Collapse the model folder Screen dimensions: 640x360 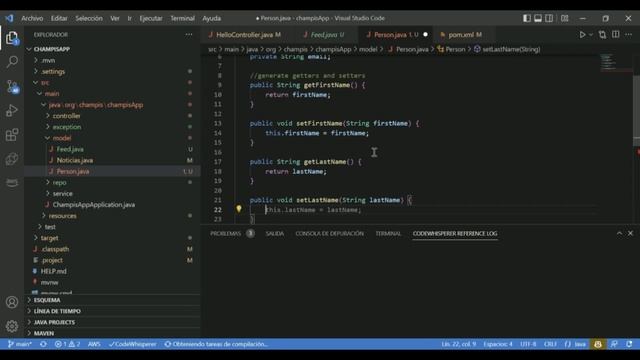[112, 138]
